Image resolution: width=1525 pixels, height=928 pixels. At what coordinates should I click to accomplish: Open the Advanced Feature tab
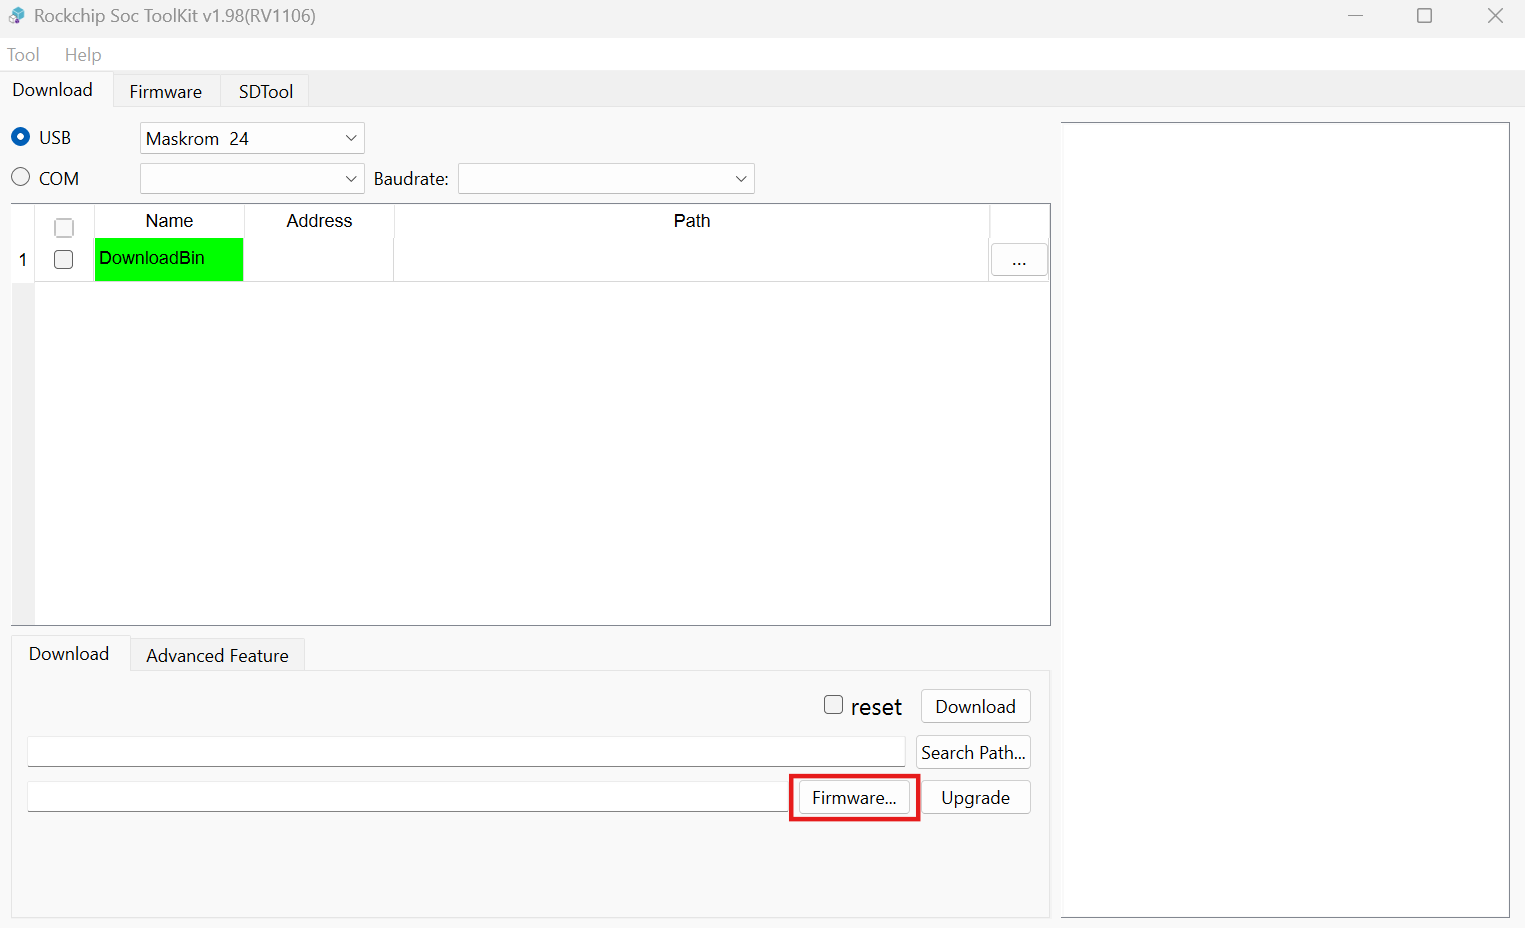(x=217, y=655)
